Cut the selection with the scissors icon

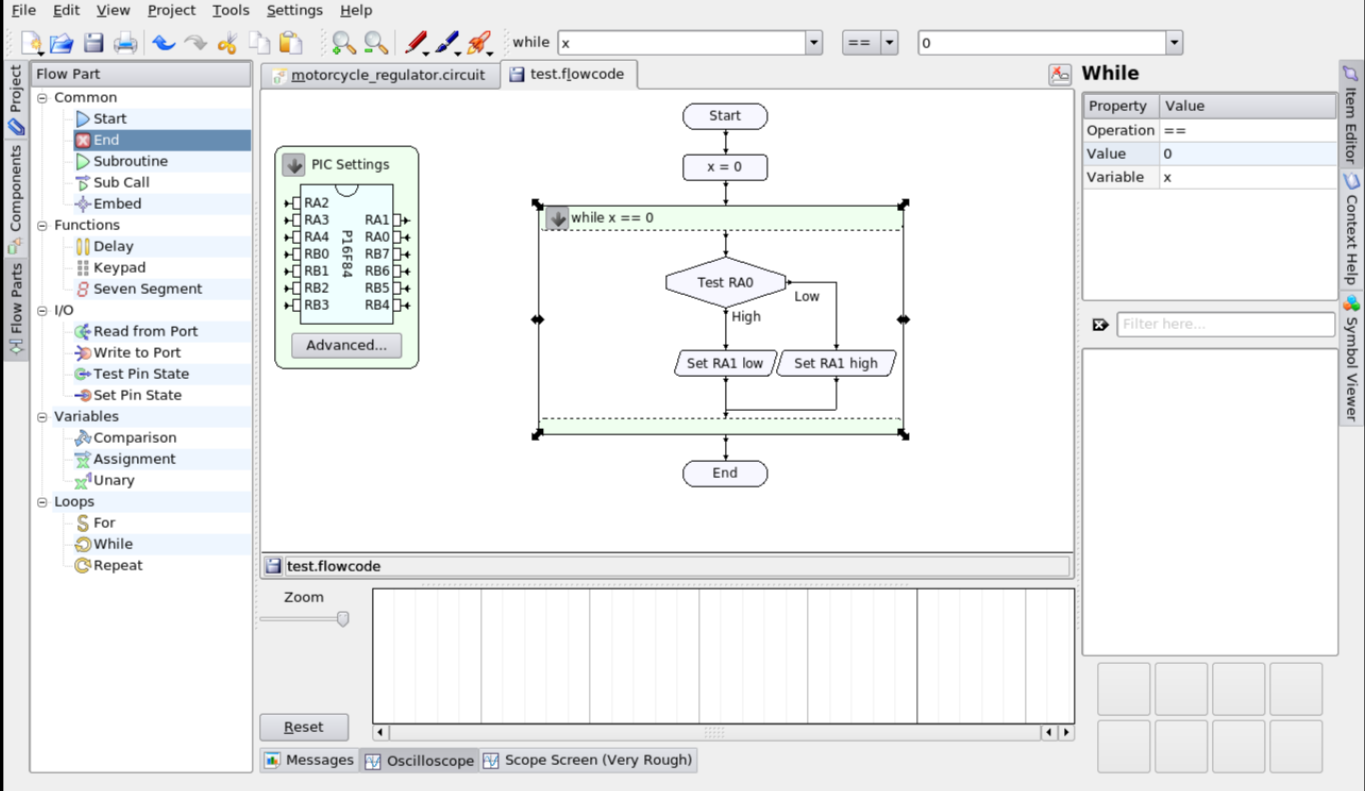click(228, 43)
